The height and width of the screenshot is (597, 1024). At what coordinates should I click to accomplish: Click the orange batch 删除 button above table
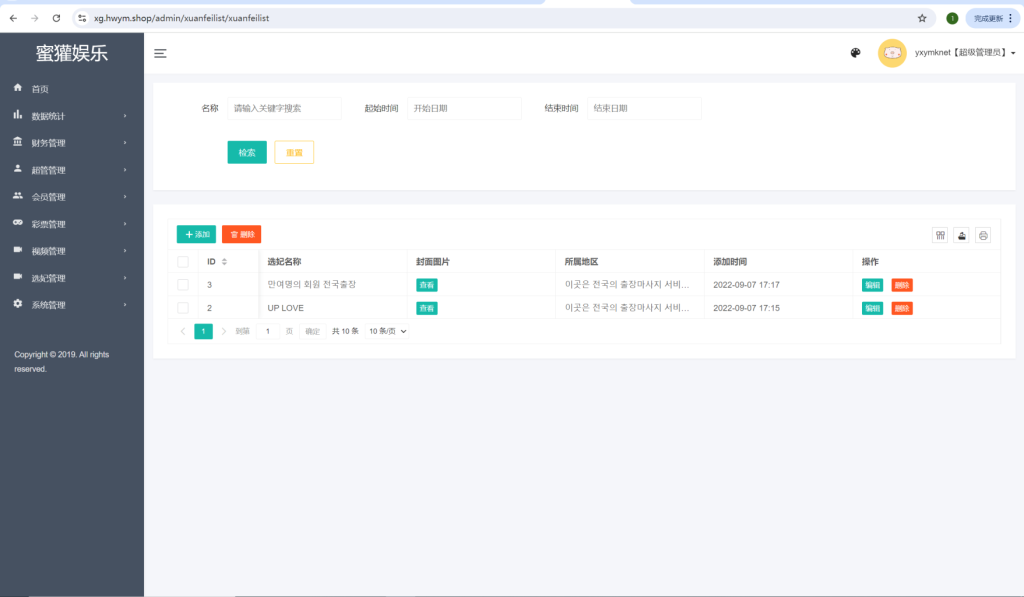[x=242, y=234]
